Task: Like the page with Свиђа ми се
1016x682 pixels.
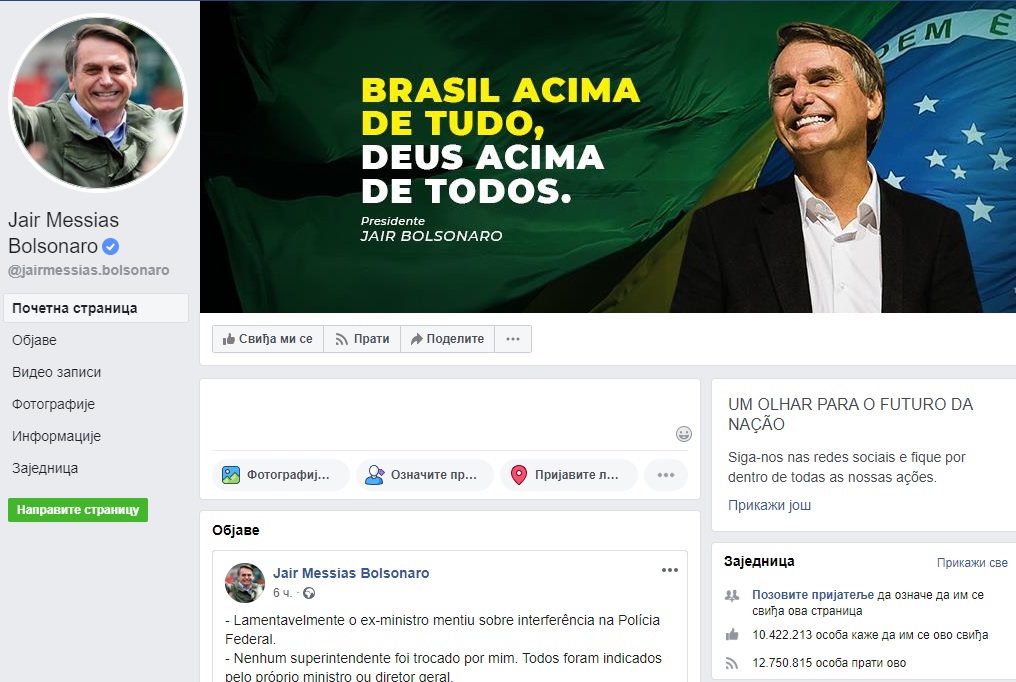Action: point(268,339)
